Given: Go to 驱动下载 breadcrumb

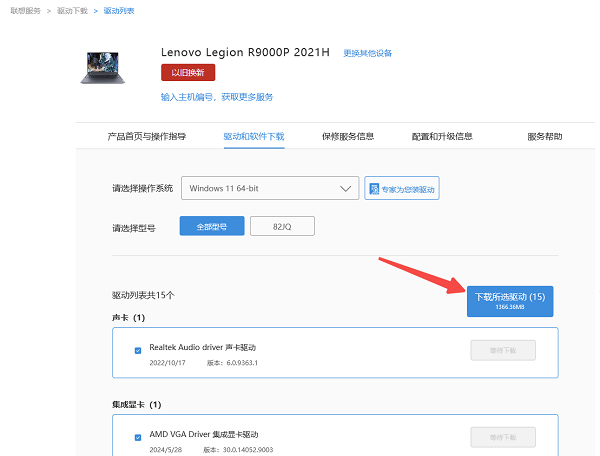Looking at the screenshot, I should pyautogui.click(x=72, y=11).
